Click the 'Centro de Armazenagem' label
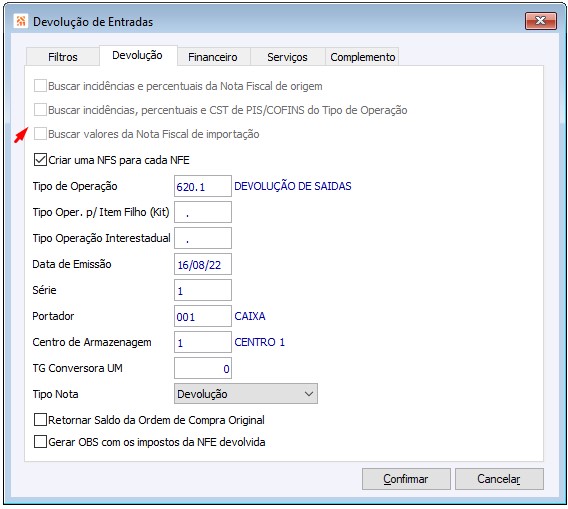The height and width of the screenshot is (509, 568). click(92, 342)
